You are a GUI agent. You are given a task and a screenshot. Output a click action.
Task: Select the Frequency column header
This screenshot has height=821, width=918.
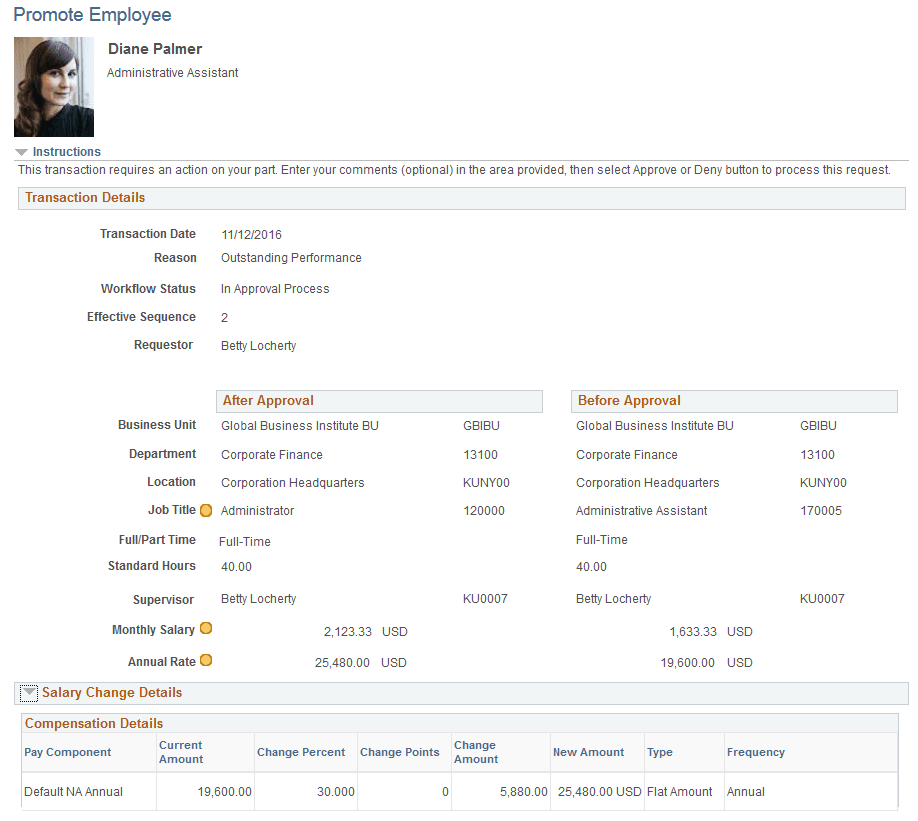point(755,752)
